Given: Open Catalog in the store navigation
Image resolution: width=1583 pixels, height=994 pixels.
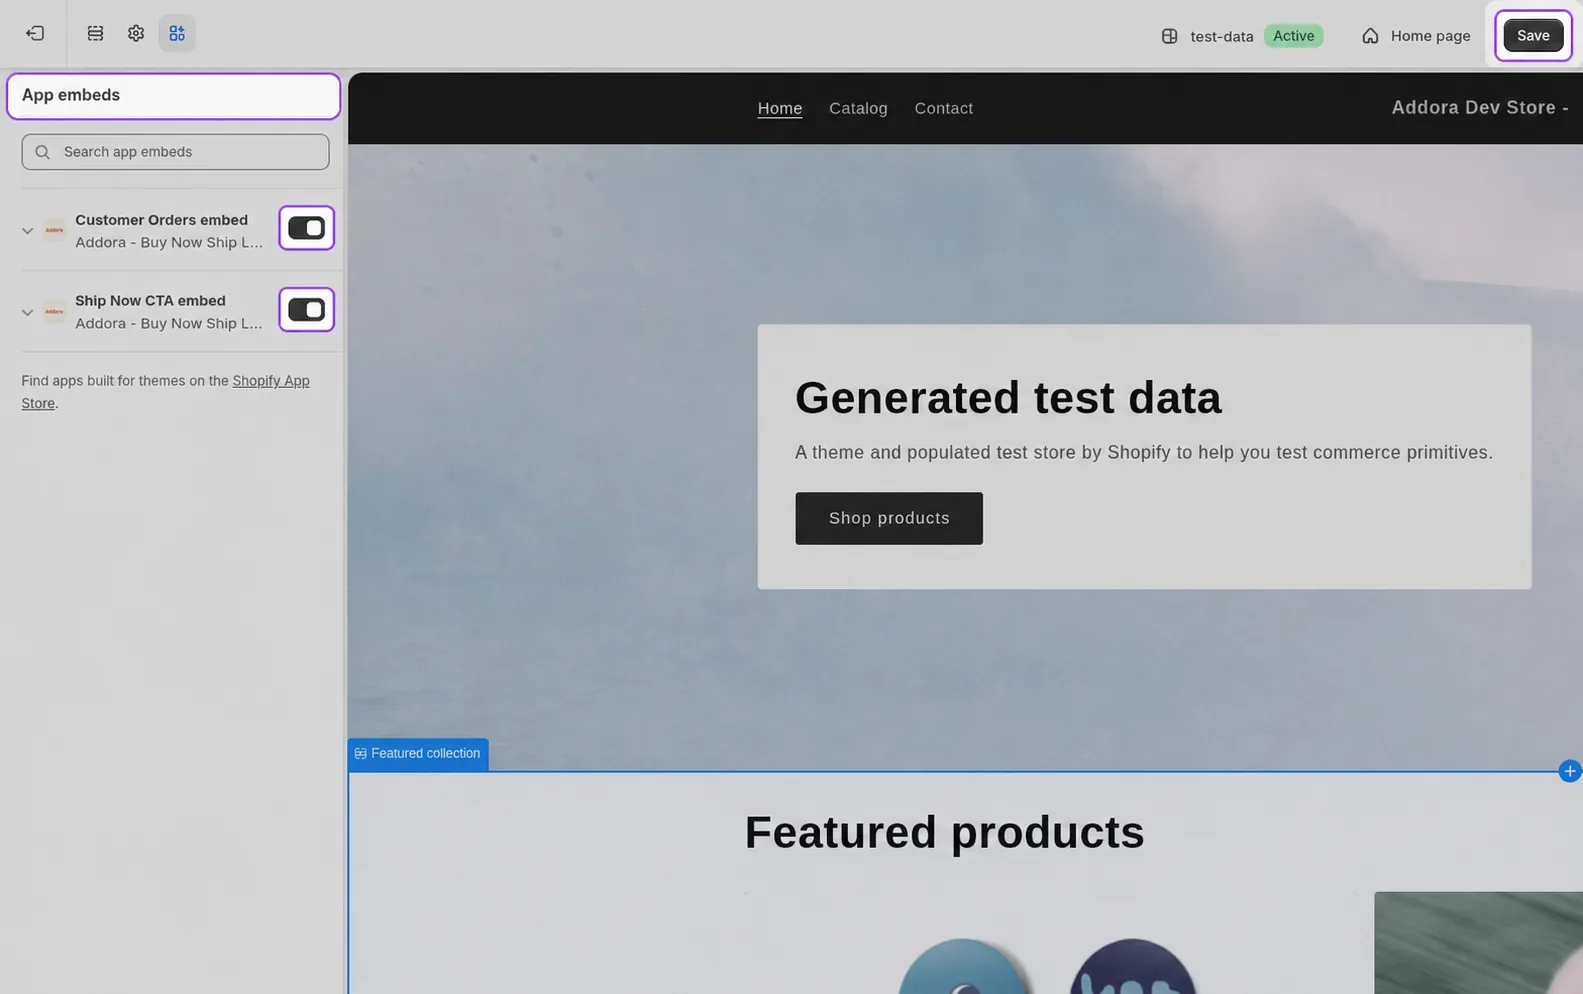Looking at the screenshot, I should [x=858, y=108].
